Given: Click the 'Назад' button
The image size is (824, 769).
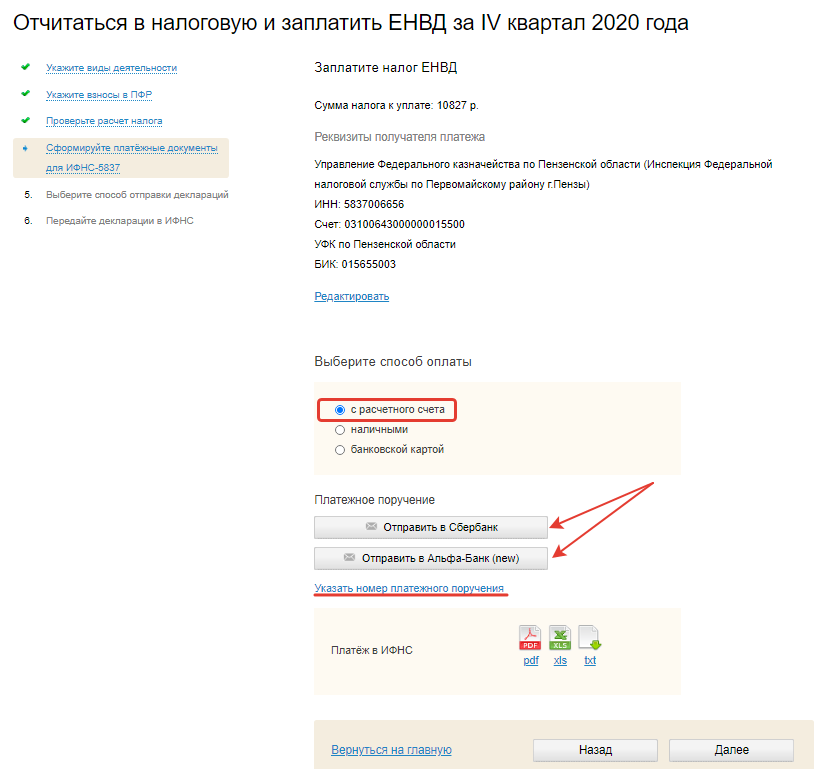Looking at the screenshot, I should click(x=595, y=750).
